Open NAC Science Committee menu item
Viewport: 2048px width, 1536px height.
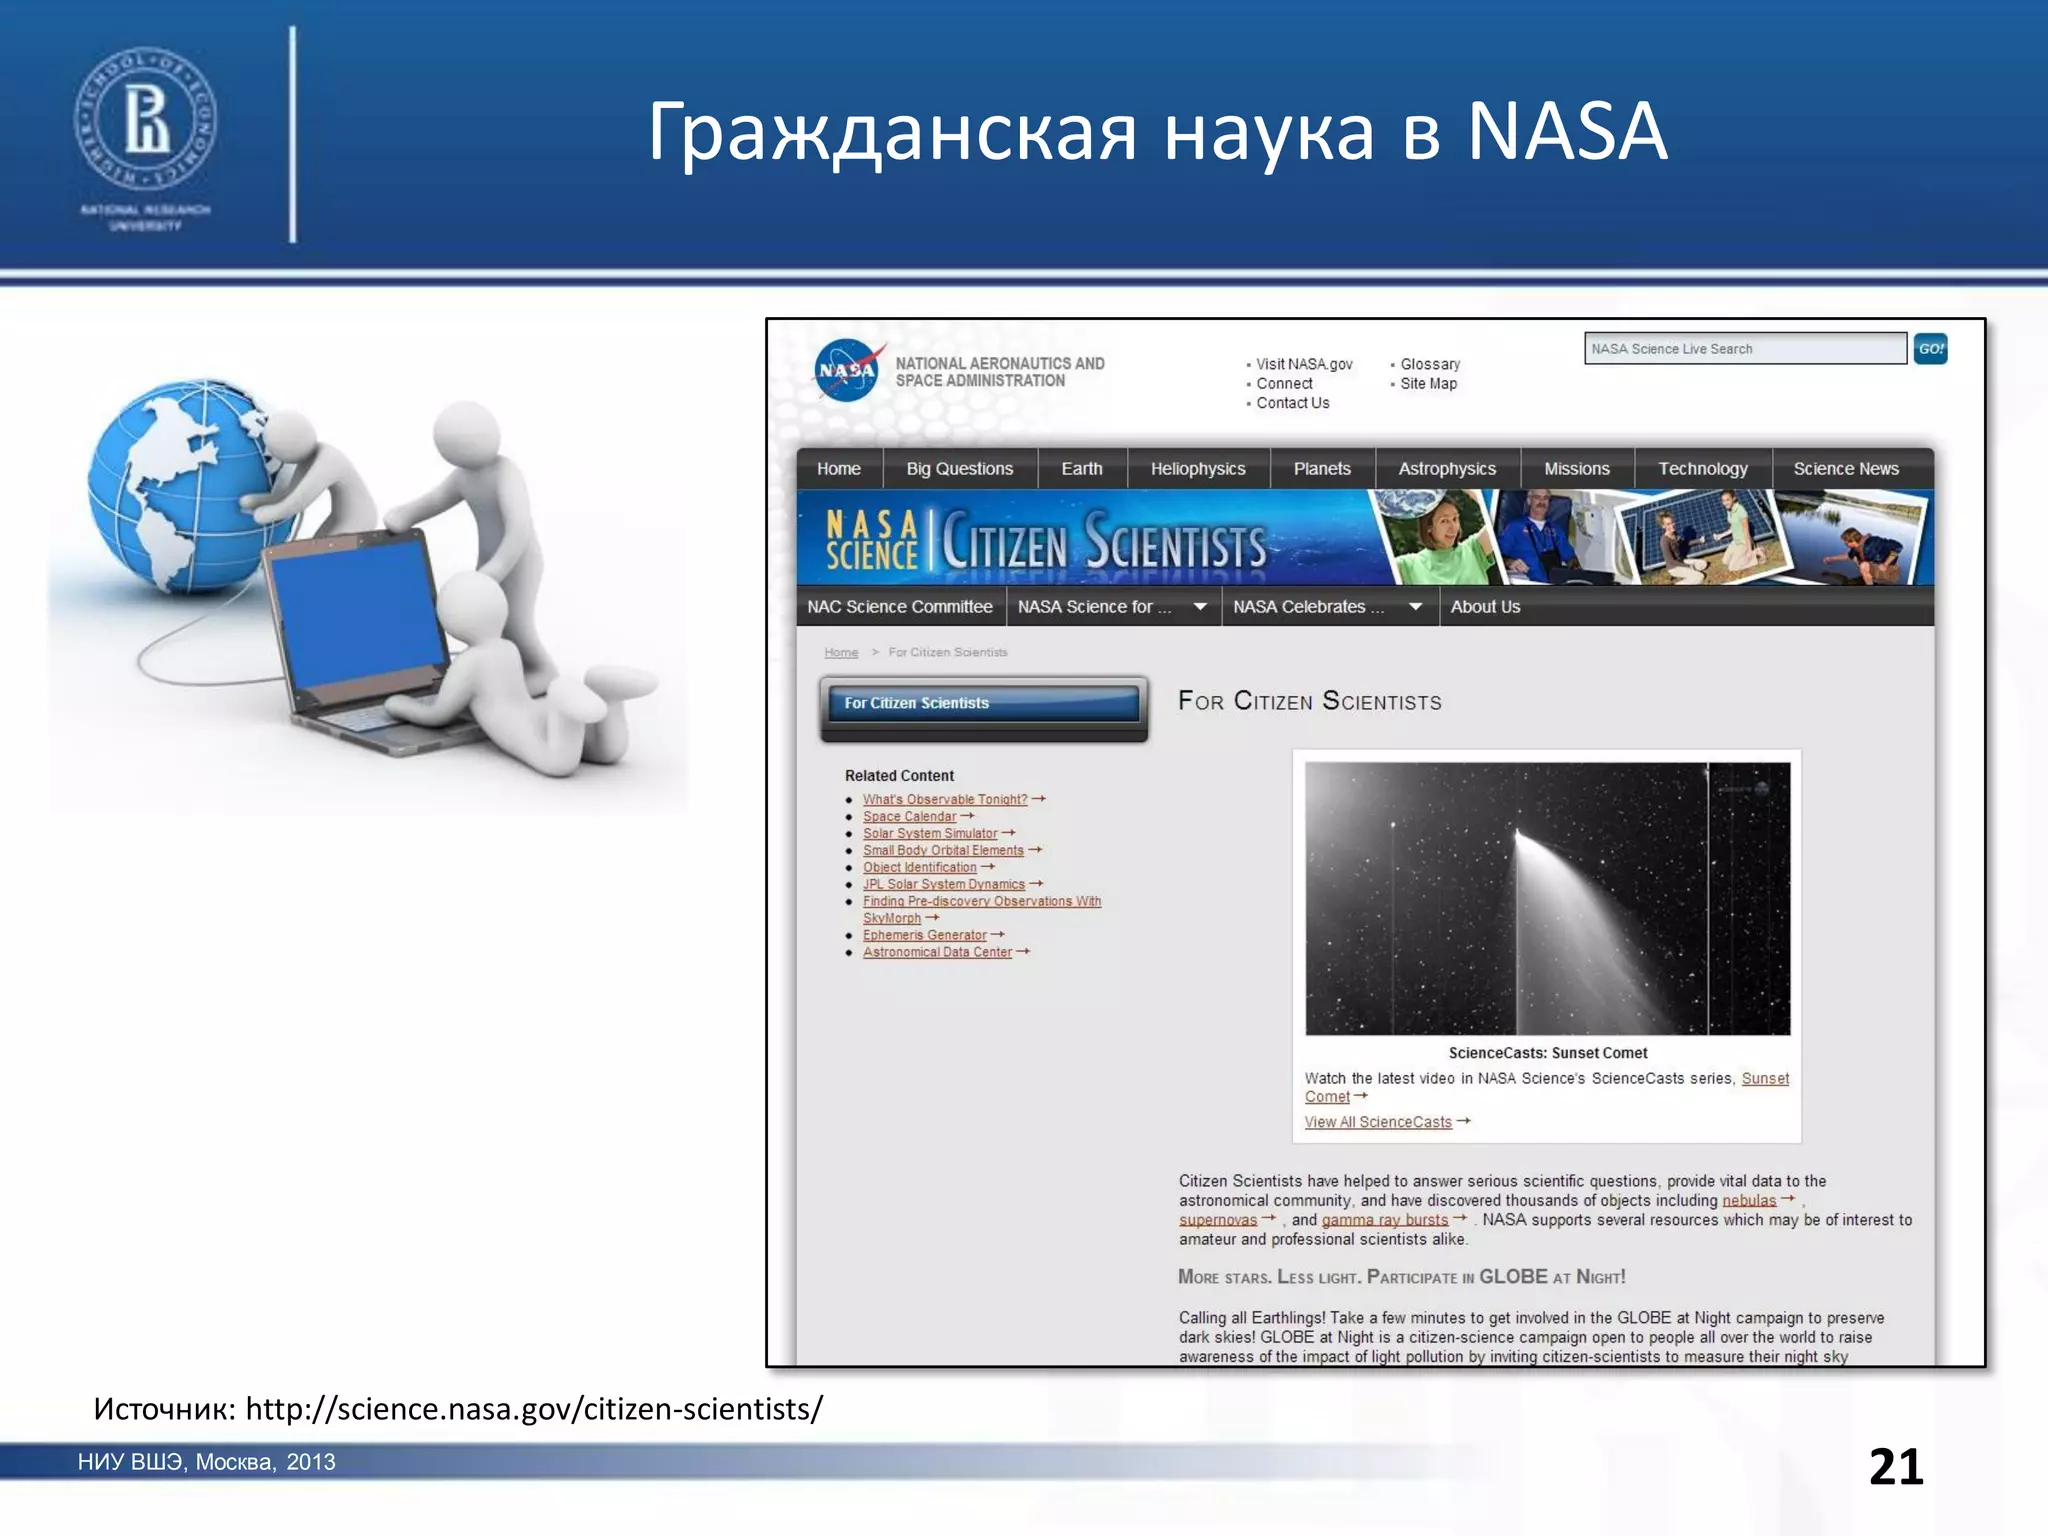(900, 607)
